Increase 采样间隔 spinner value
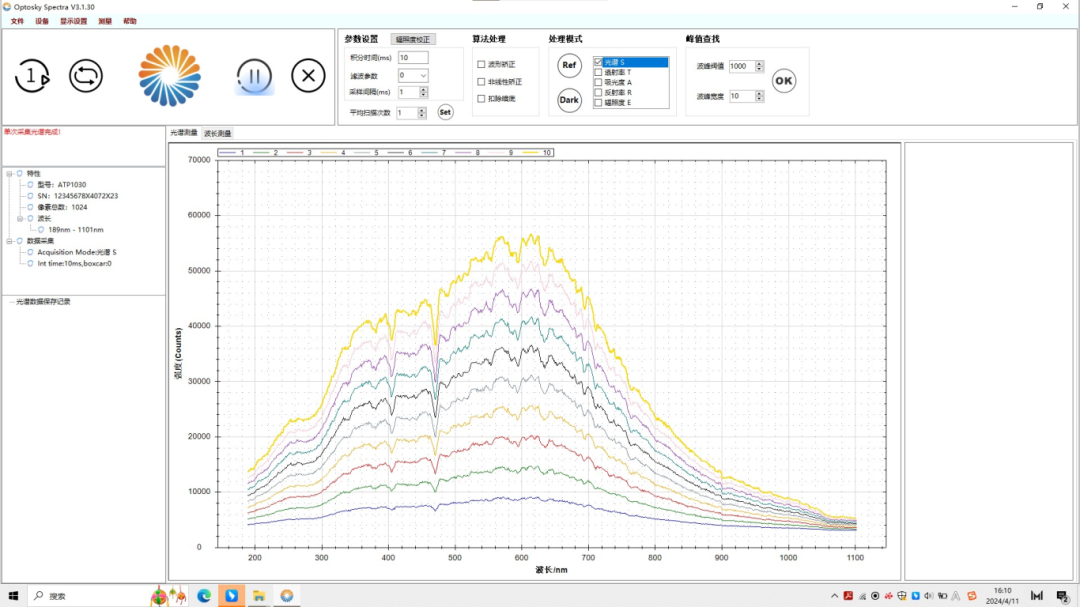 (423, 90)
